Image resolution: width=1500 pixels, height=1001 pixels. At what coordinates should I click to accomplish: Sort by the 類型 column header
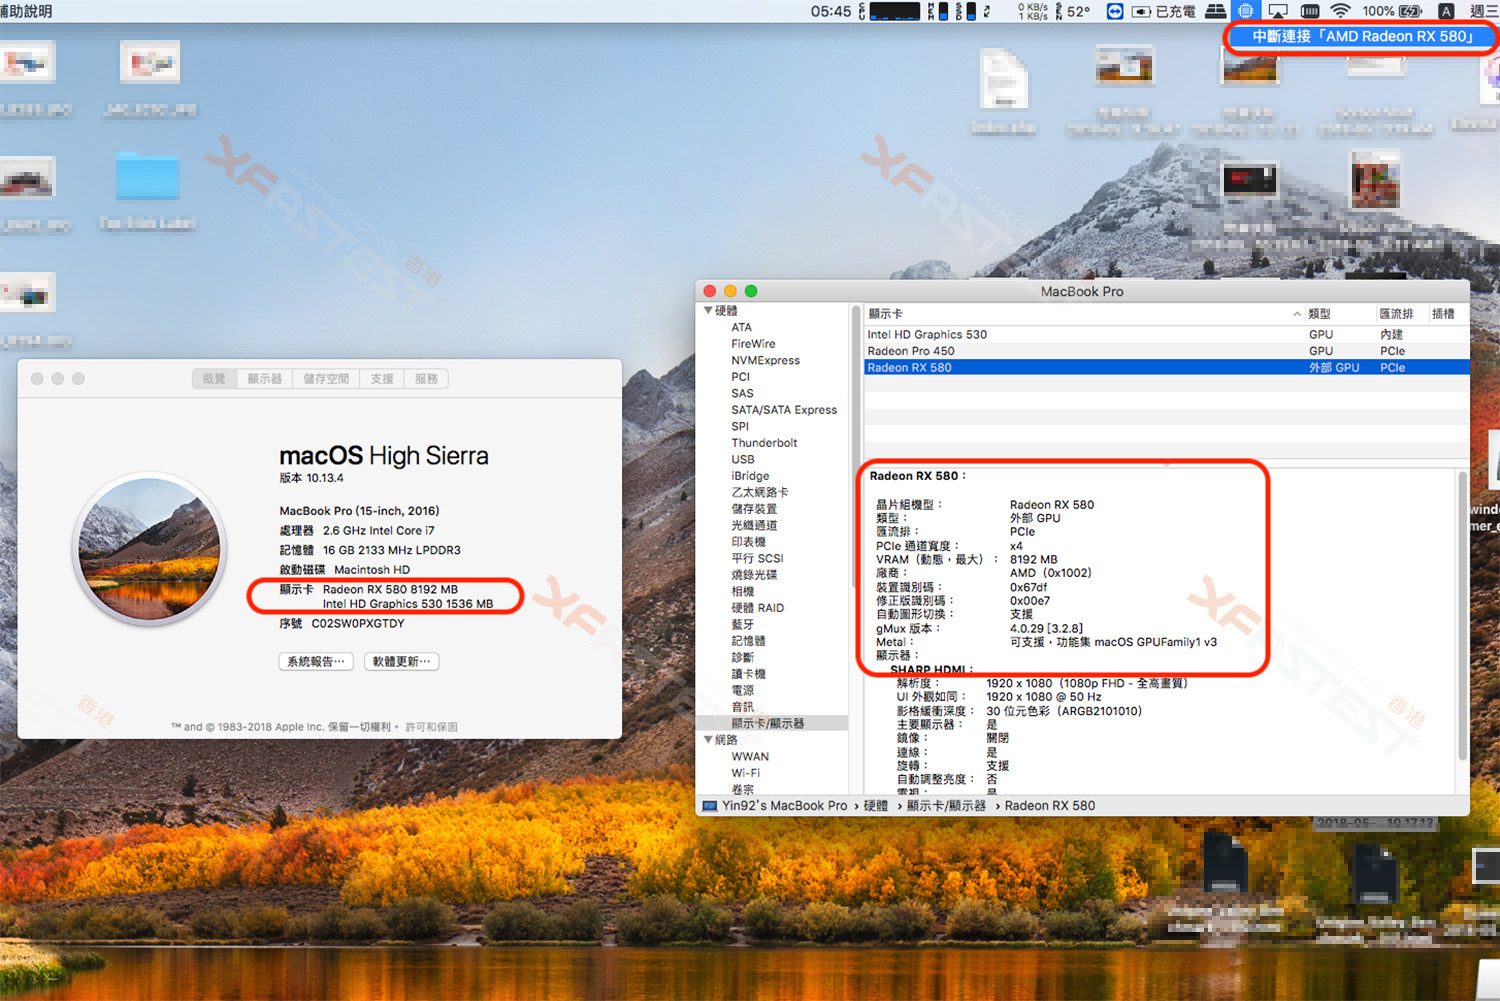[1340, 314]
